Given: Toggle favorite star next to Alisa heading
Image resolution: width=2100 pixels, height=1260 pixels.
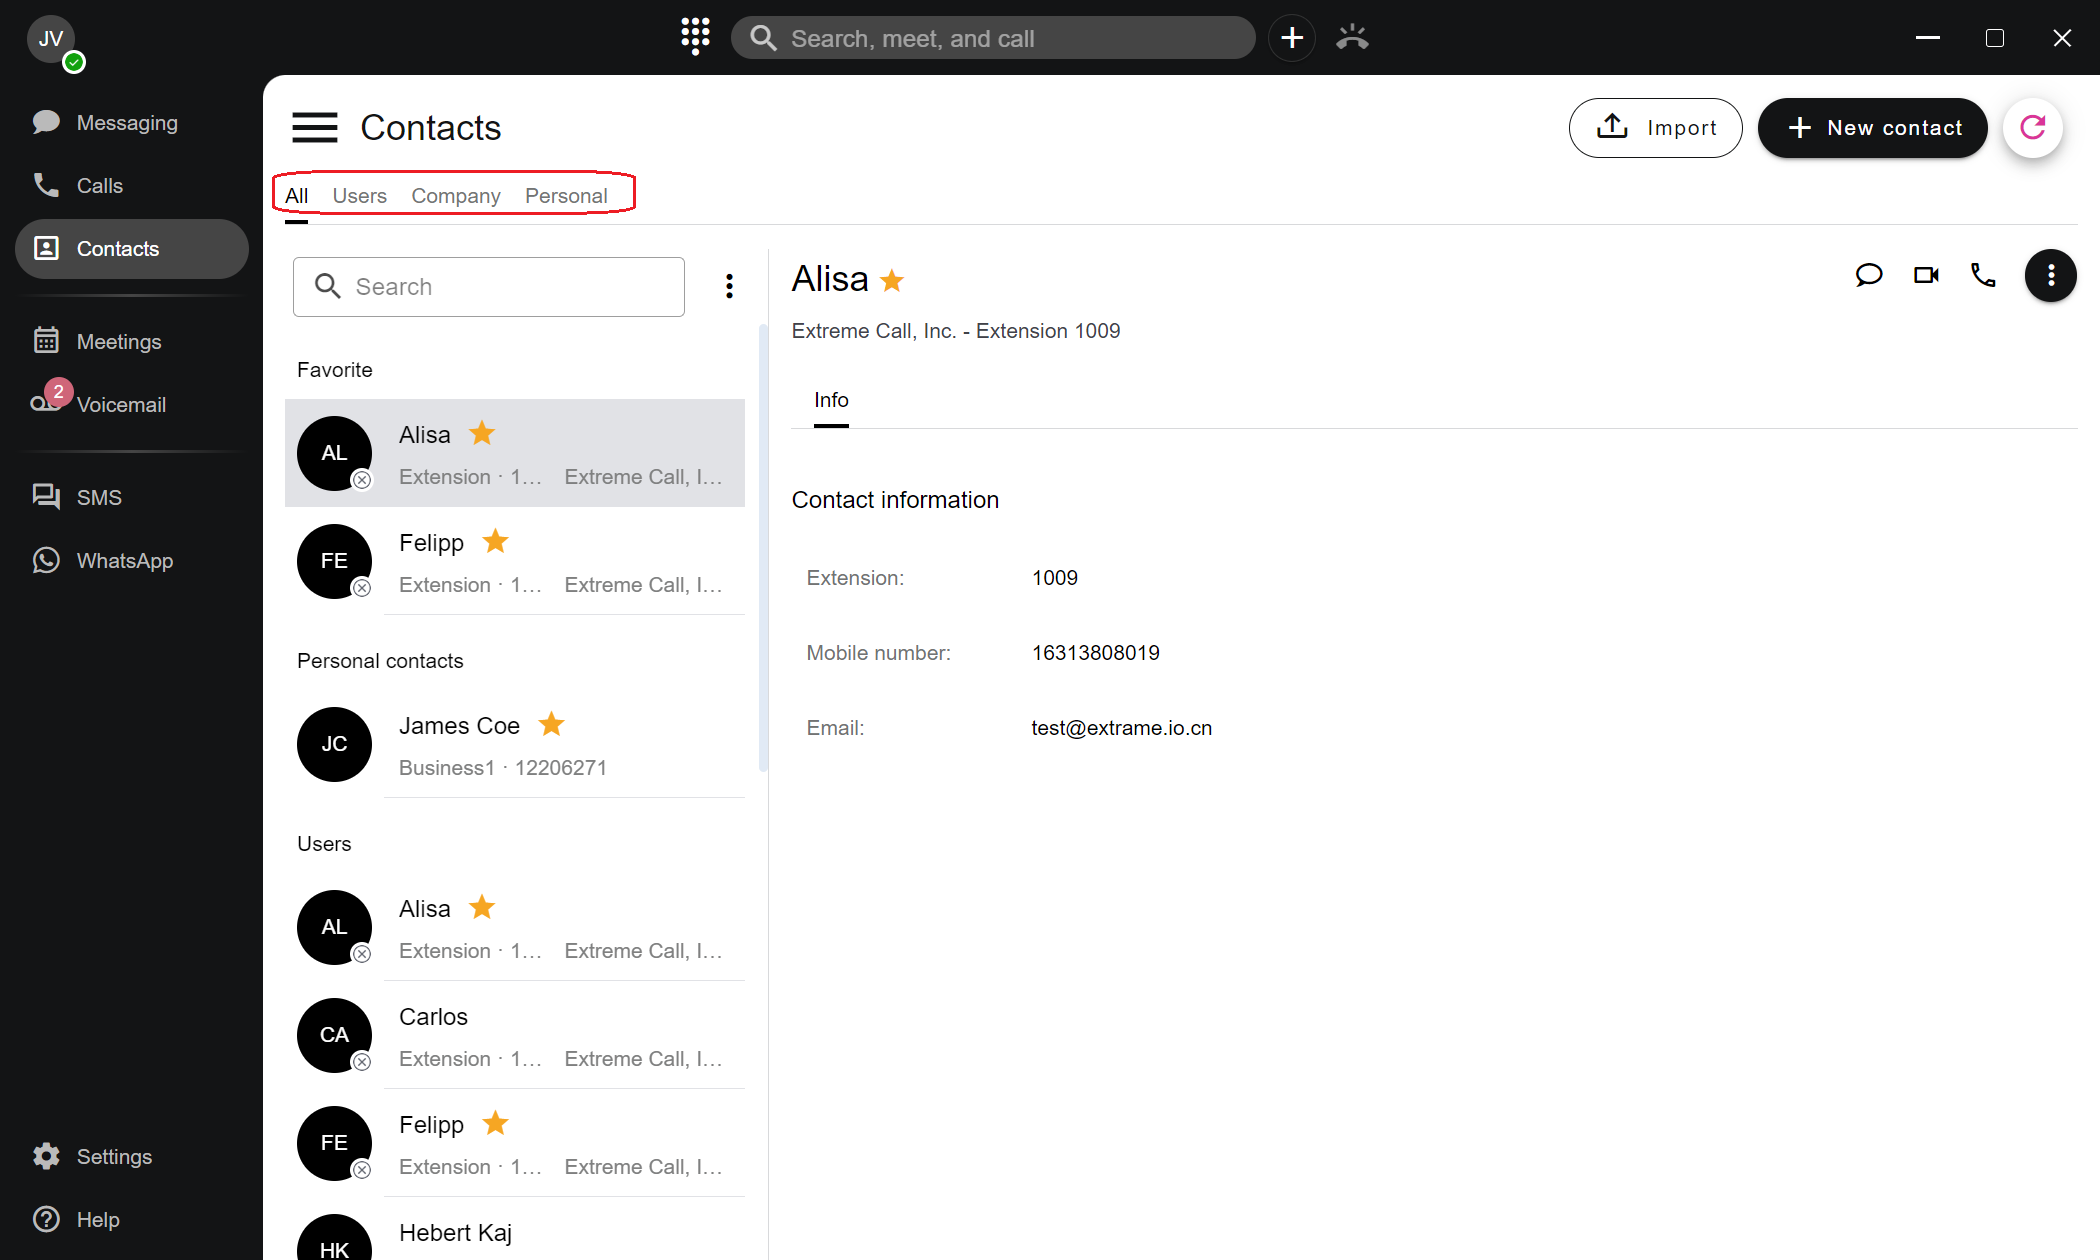Looking at the screenshot, I should [892, 281].
